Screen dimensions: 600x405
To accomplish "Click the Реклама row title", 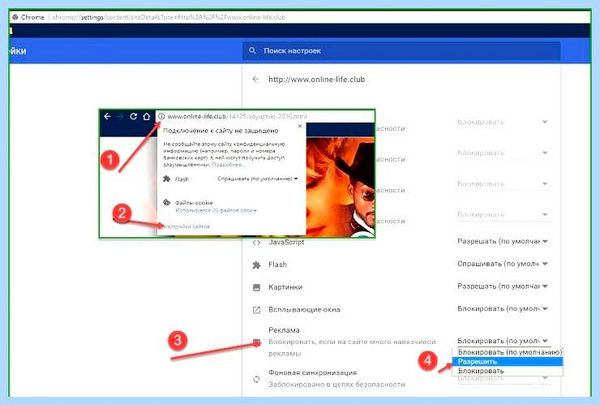I will pos(284,330).
